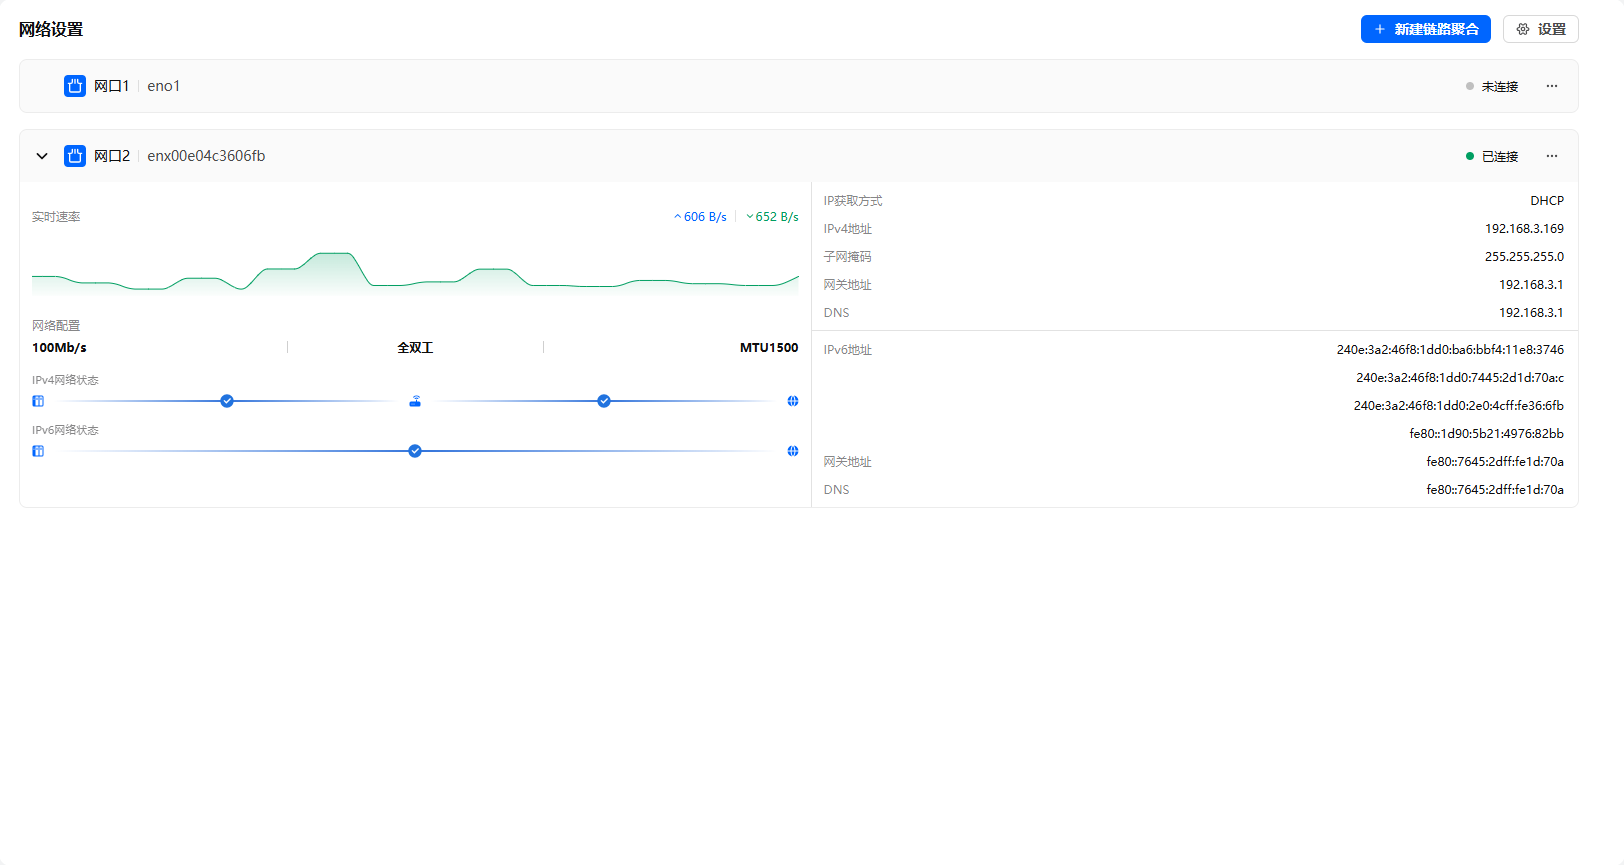Click the internet globe icon in IPv4网络状态
1624x865 pixels.
coord(793,401)
